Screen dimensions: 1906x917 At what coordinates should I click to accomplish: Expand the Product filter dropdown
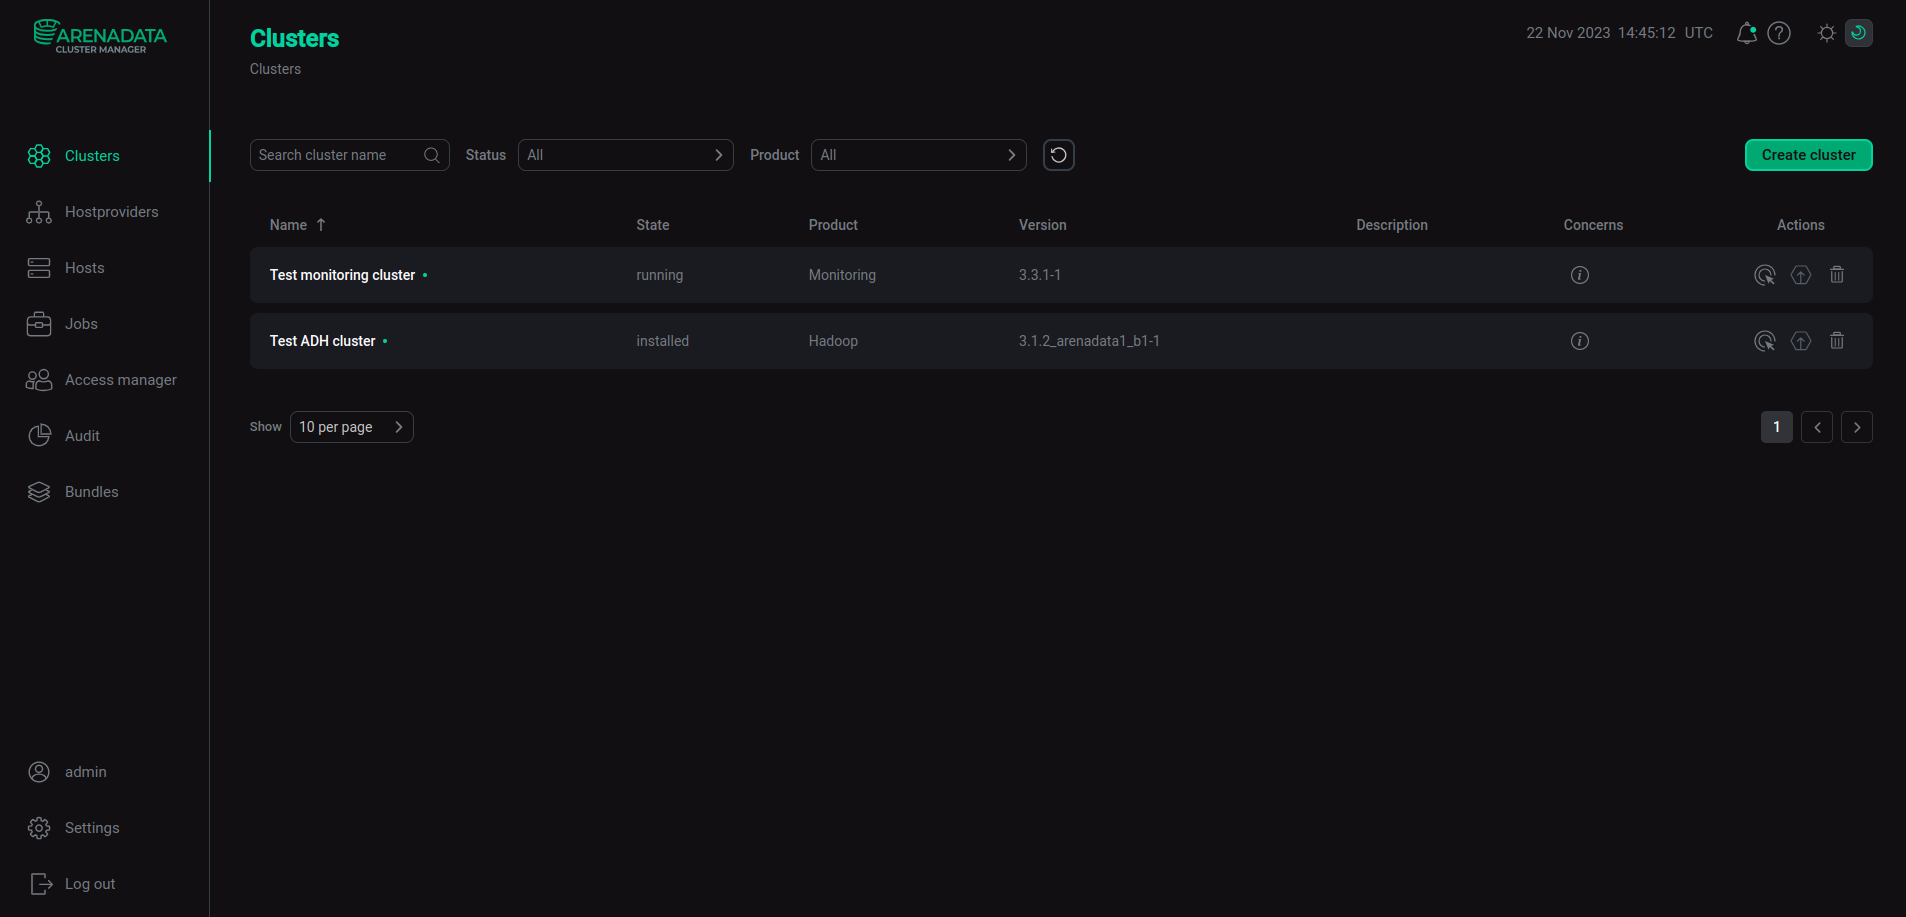pyautogui.click(x=919, y=155)
